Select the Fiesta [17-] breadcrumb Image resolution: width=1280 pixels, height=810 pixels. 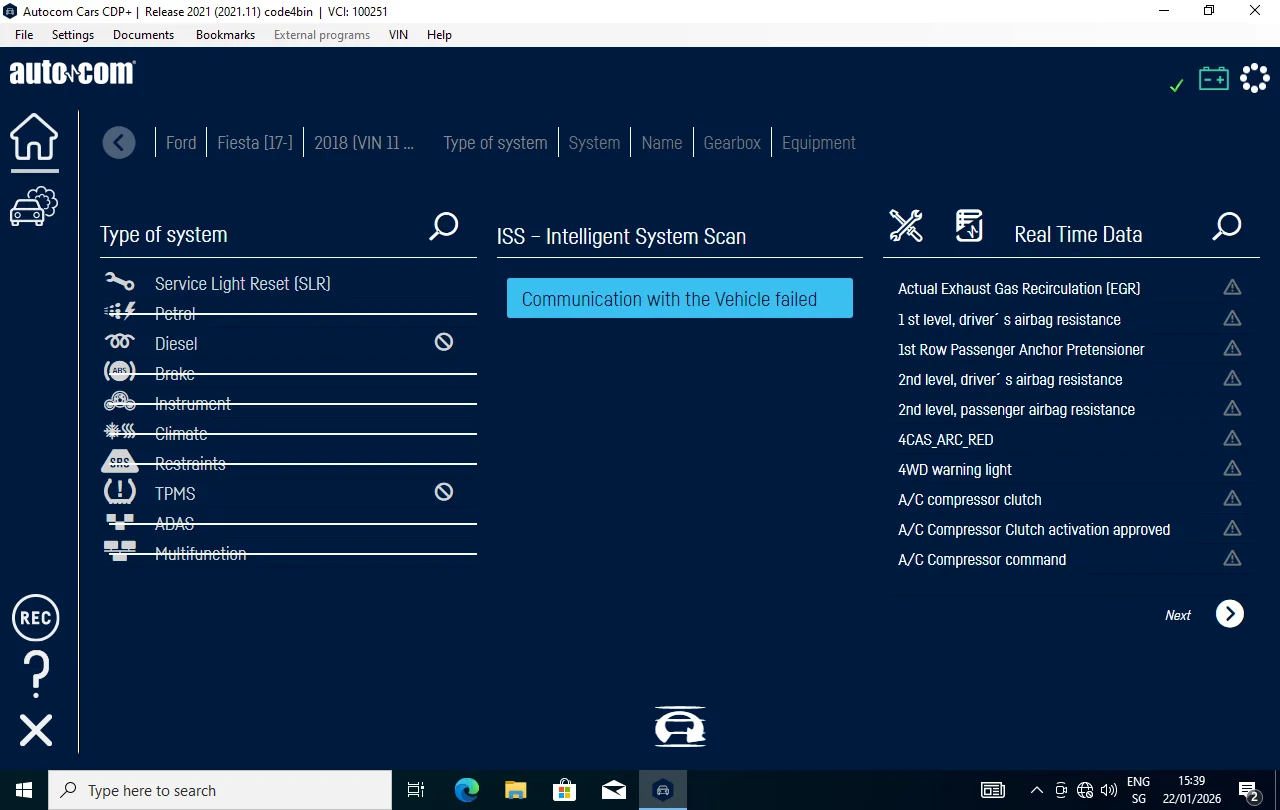pos(255,143)
